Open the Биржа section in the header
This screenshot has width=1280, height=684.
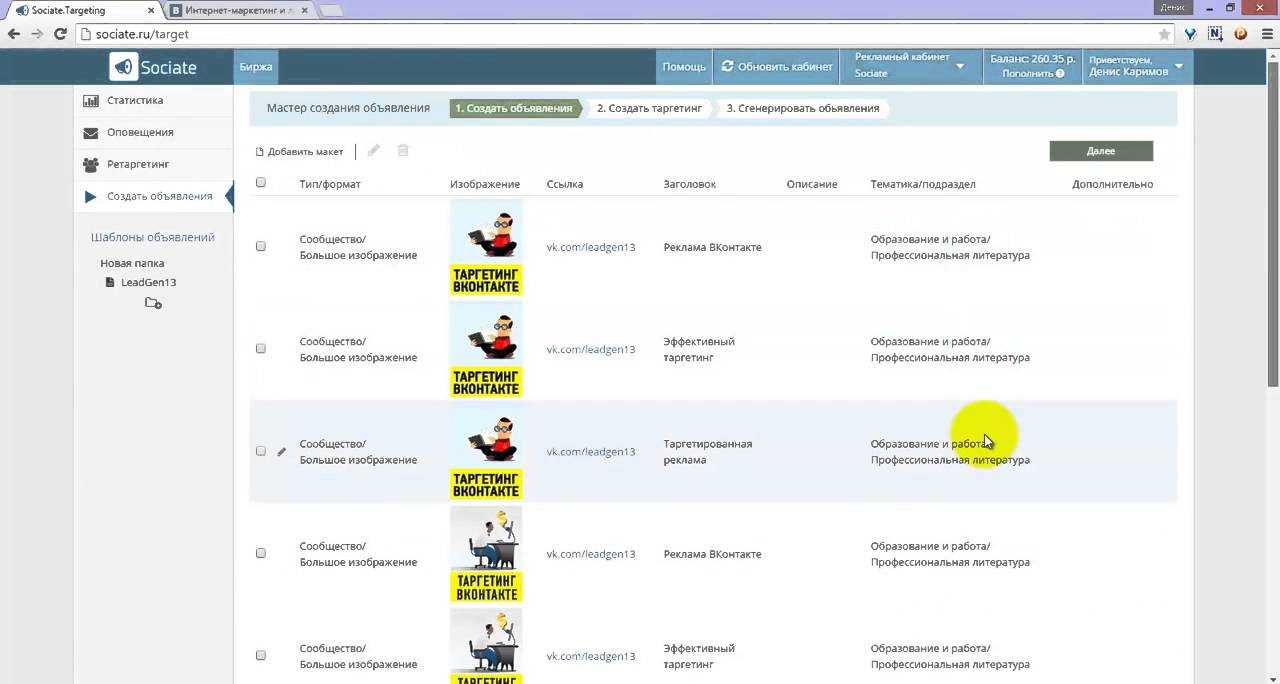click(256, 67)
